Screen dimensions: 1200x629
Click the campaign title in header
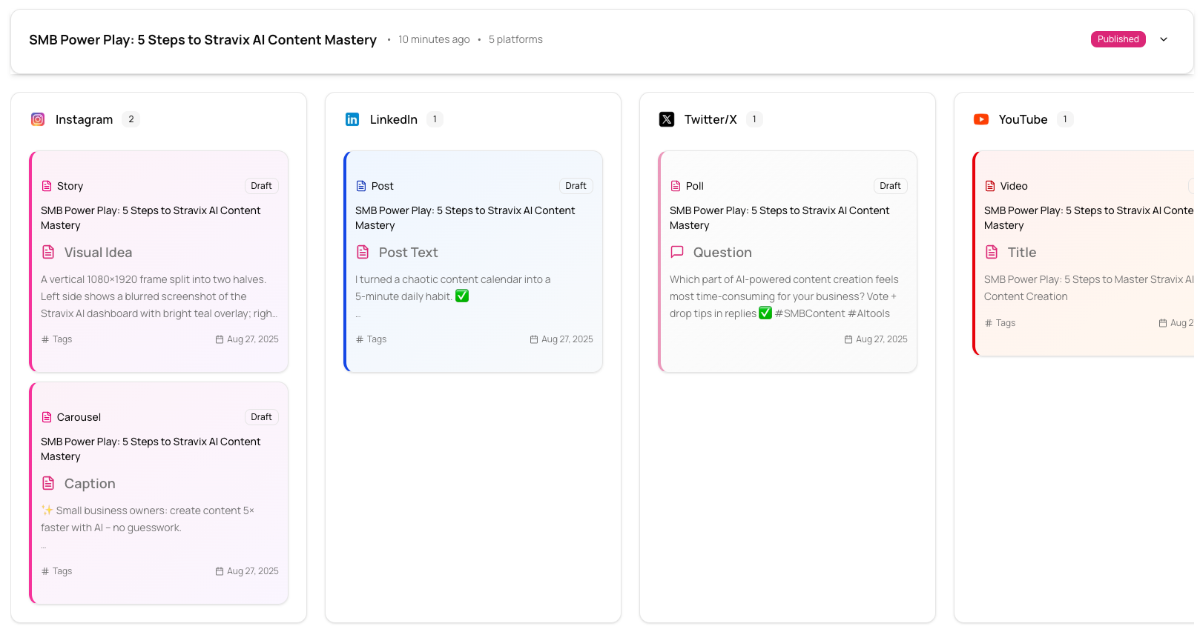tap(202, 40)
